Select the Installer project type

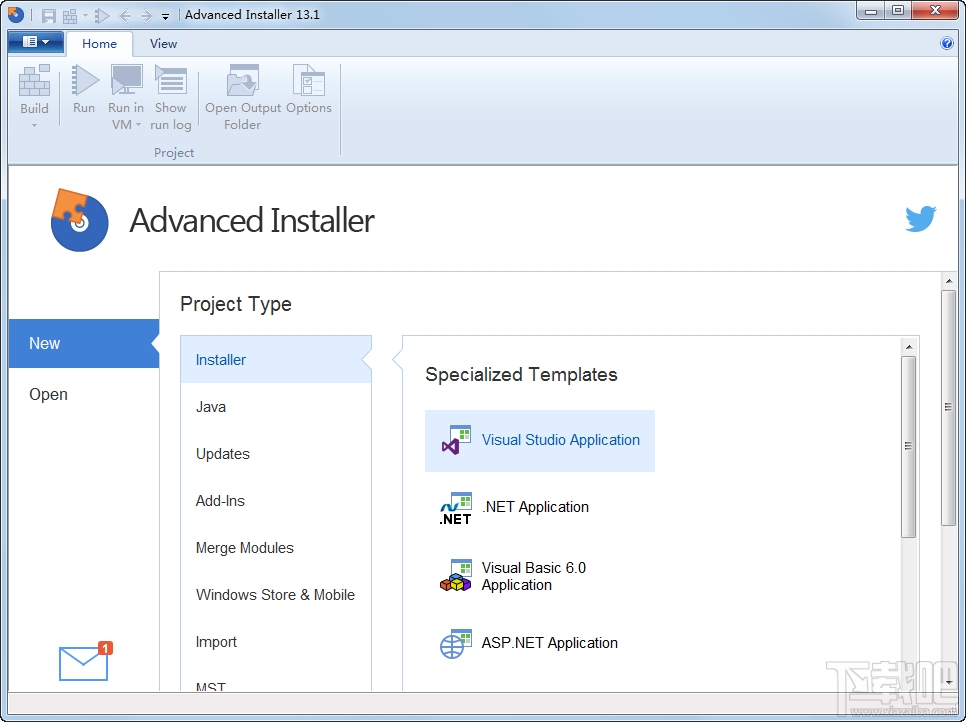pos(275,360)
